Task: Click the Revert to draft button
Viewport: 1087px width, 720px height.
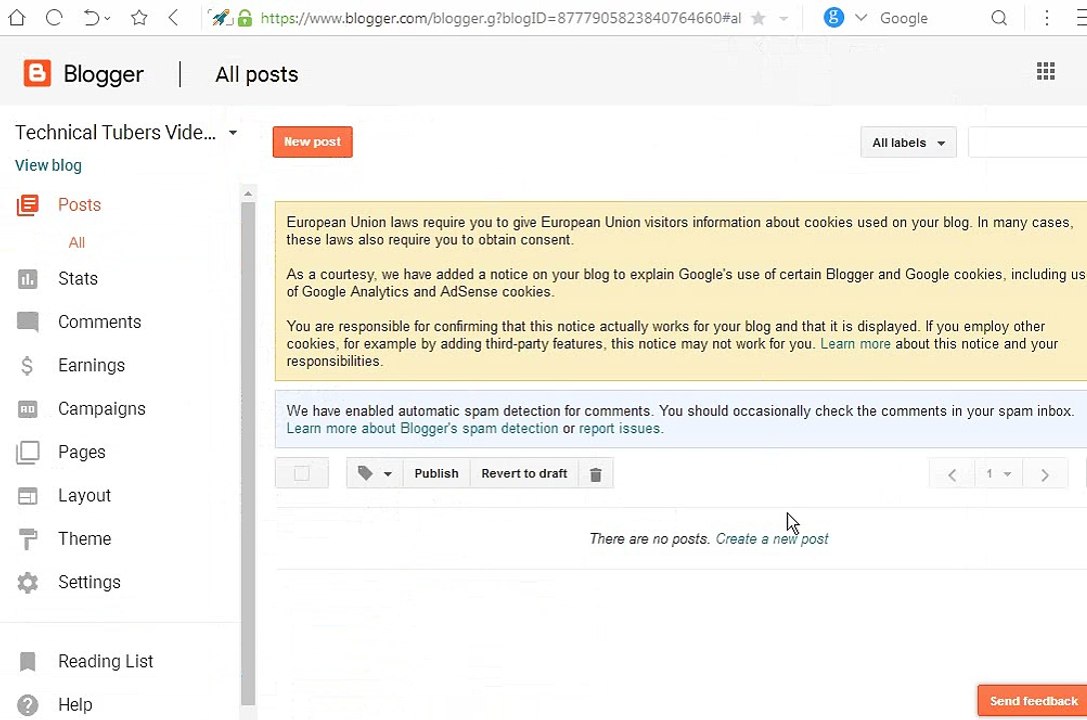Action: click(x=524, y=474)
